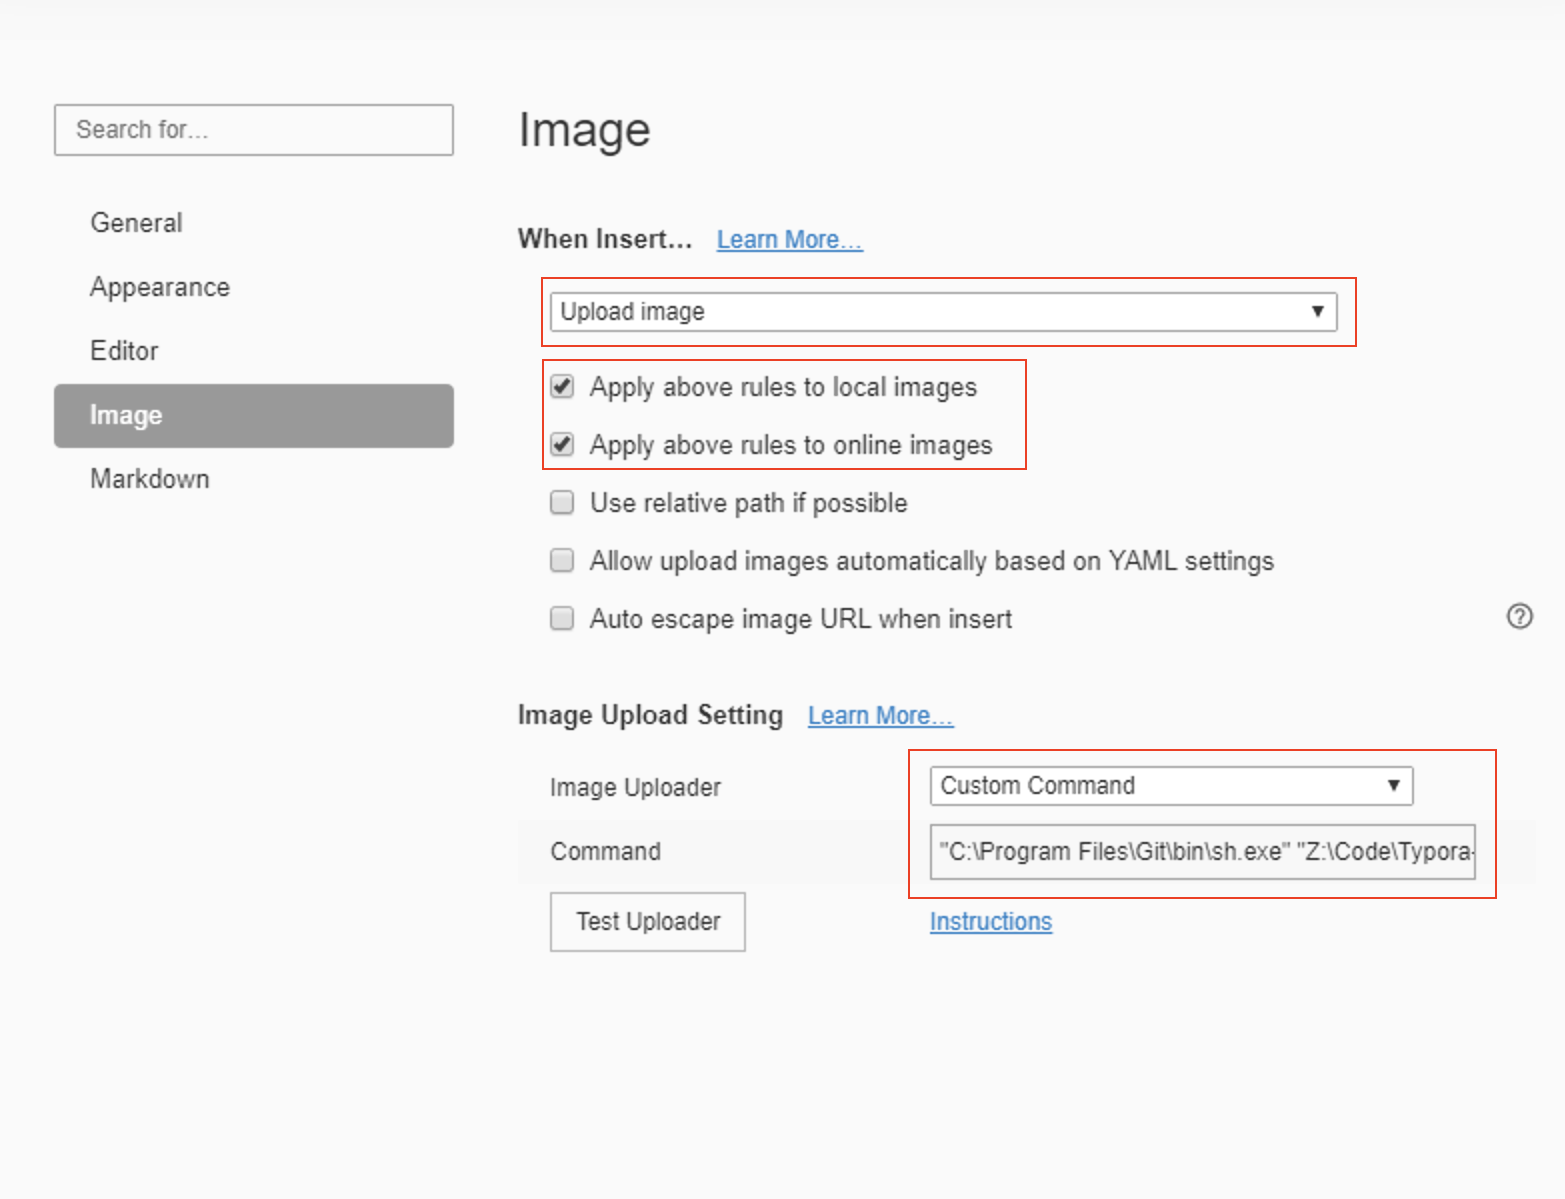
Task: Open the Custom Command uploader dropdown
Action: coord(1171,786)
